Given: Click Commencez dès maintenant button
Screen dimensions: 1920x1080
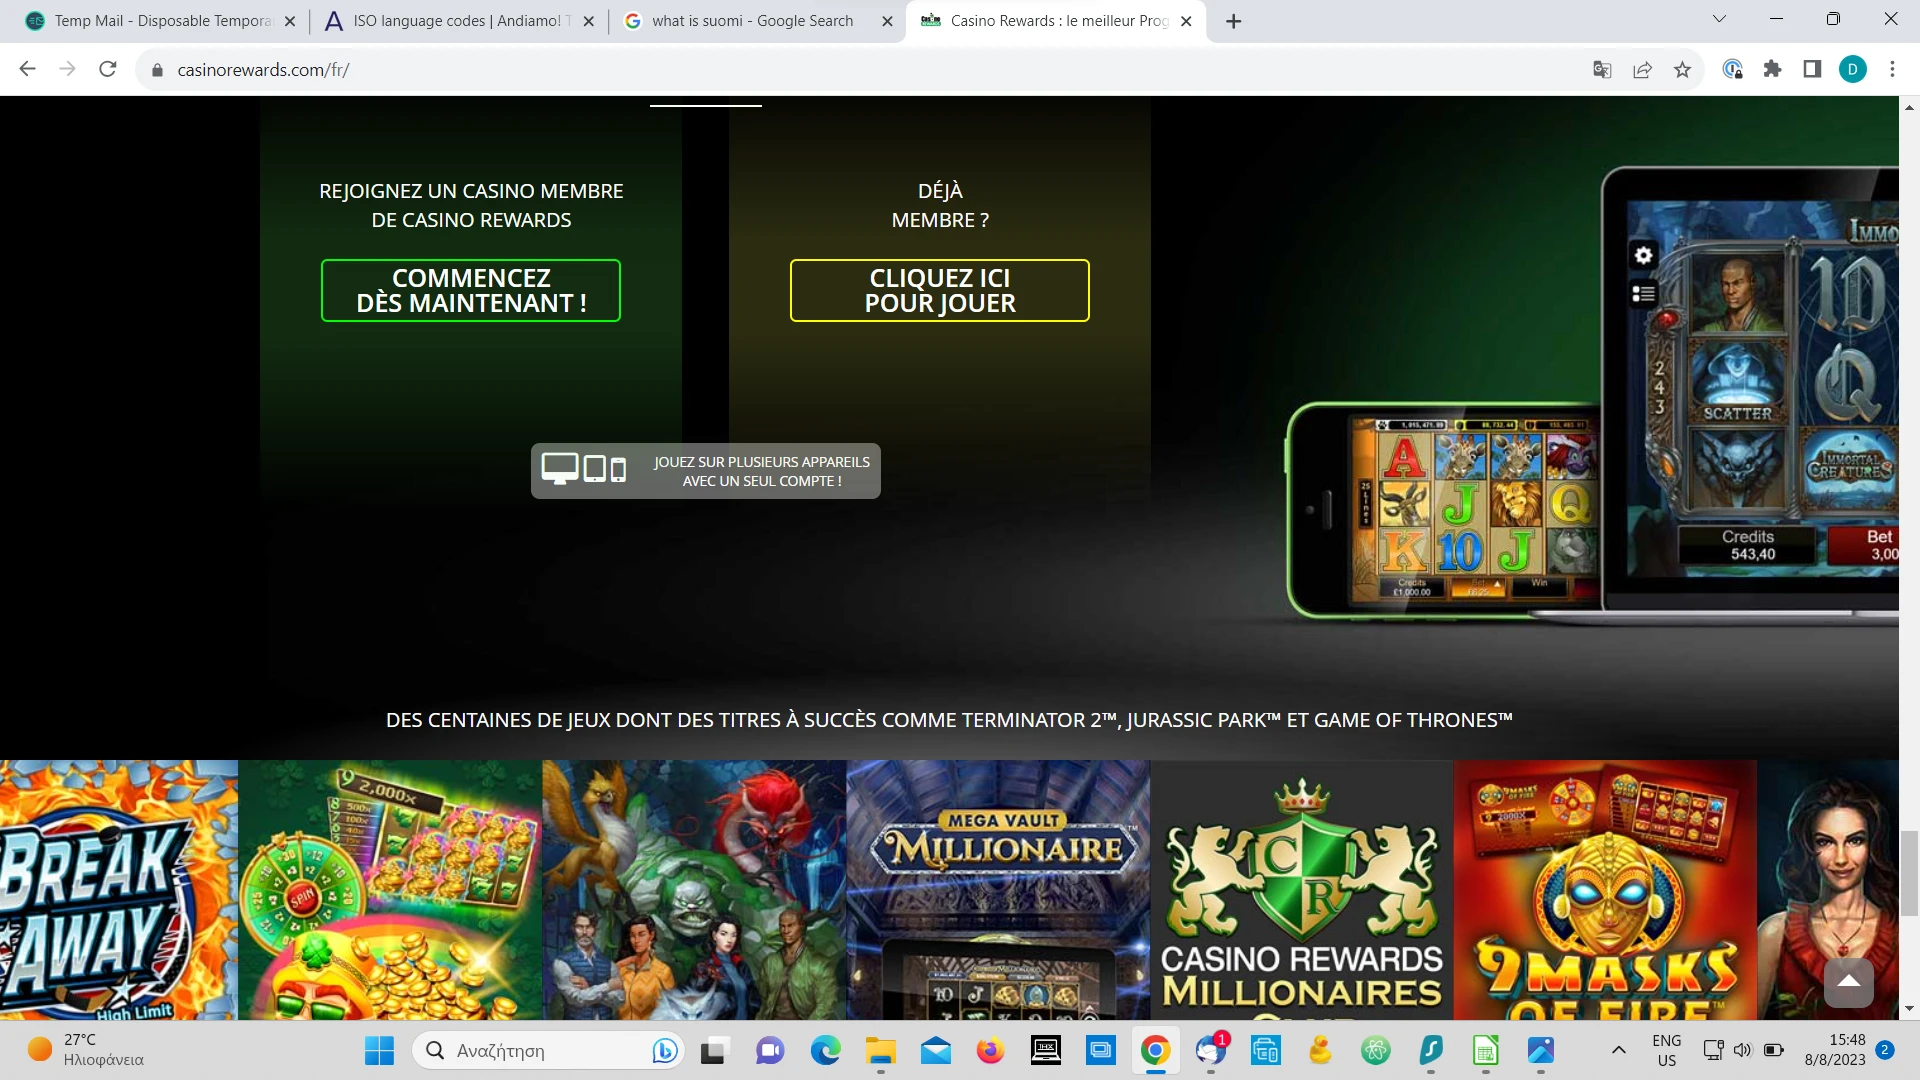Looking at the screenshot, I should pos(471,291).
